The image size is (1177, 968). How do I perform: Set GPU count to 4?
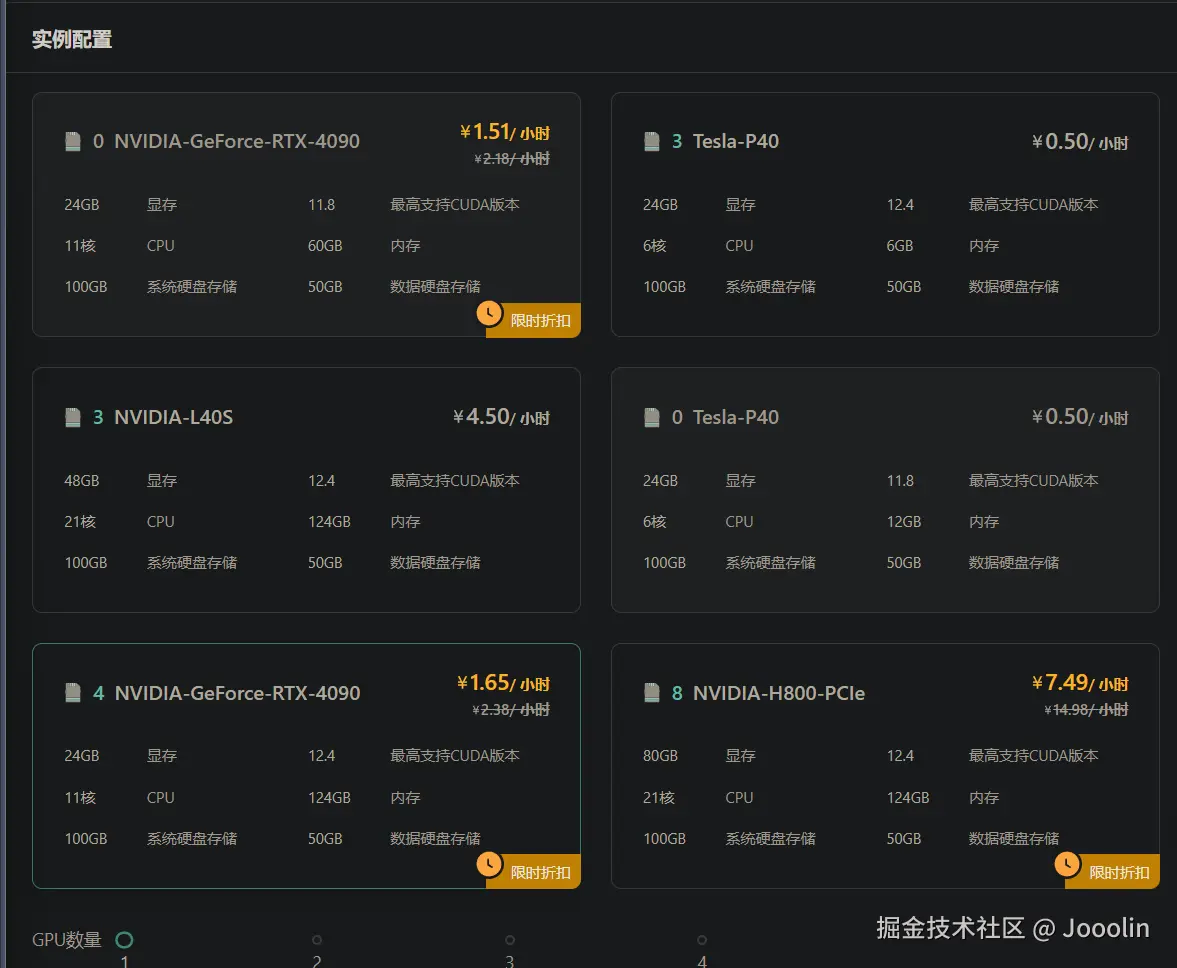pos(702,939)
